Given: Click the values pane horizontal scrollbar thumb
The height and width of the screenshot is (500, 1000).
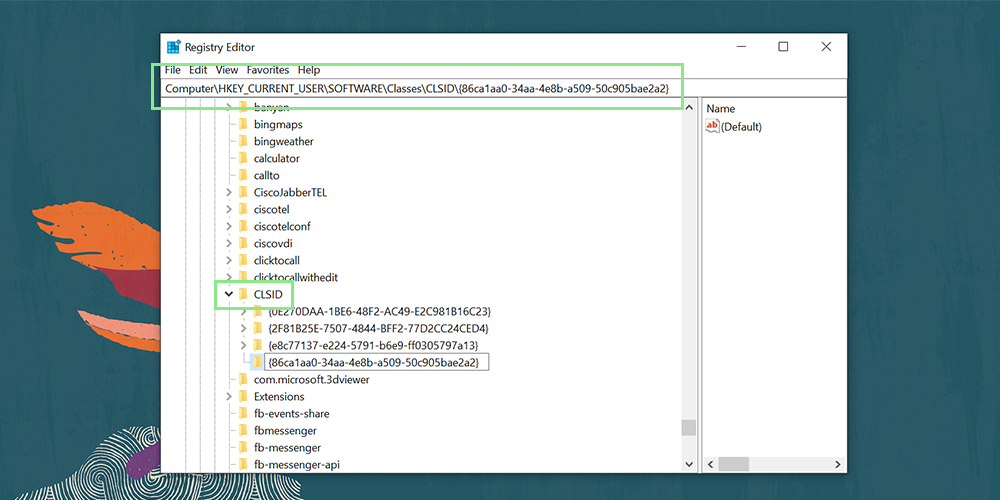Looking at the screenshot, I should click(733, 464).
